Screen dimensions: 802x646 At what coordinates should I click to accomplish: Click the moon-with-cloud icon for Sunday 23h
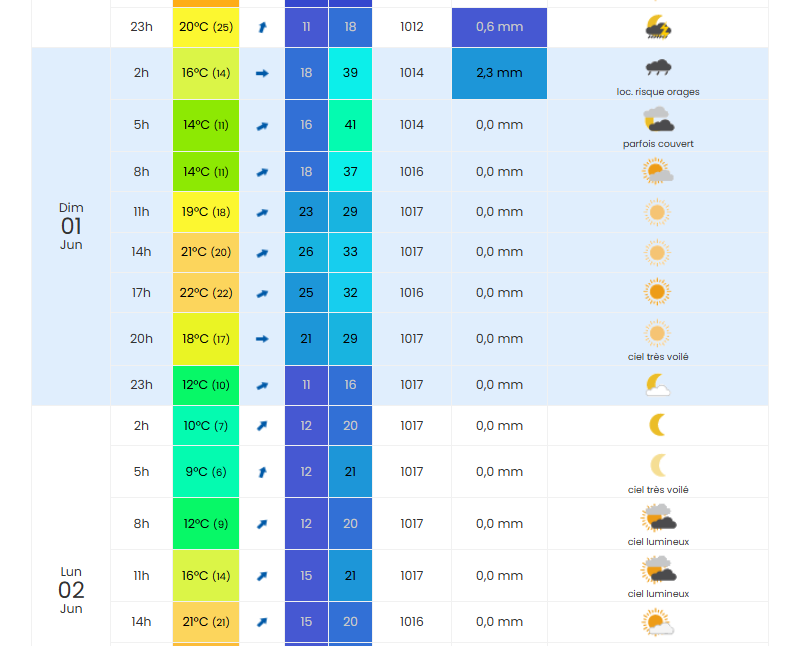(657, 384)
